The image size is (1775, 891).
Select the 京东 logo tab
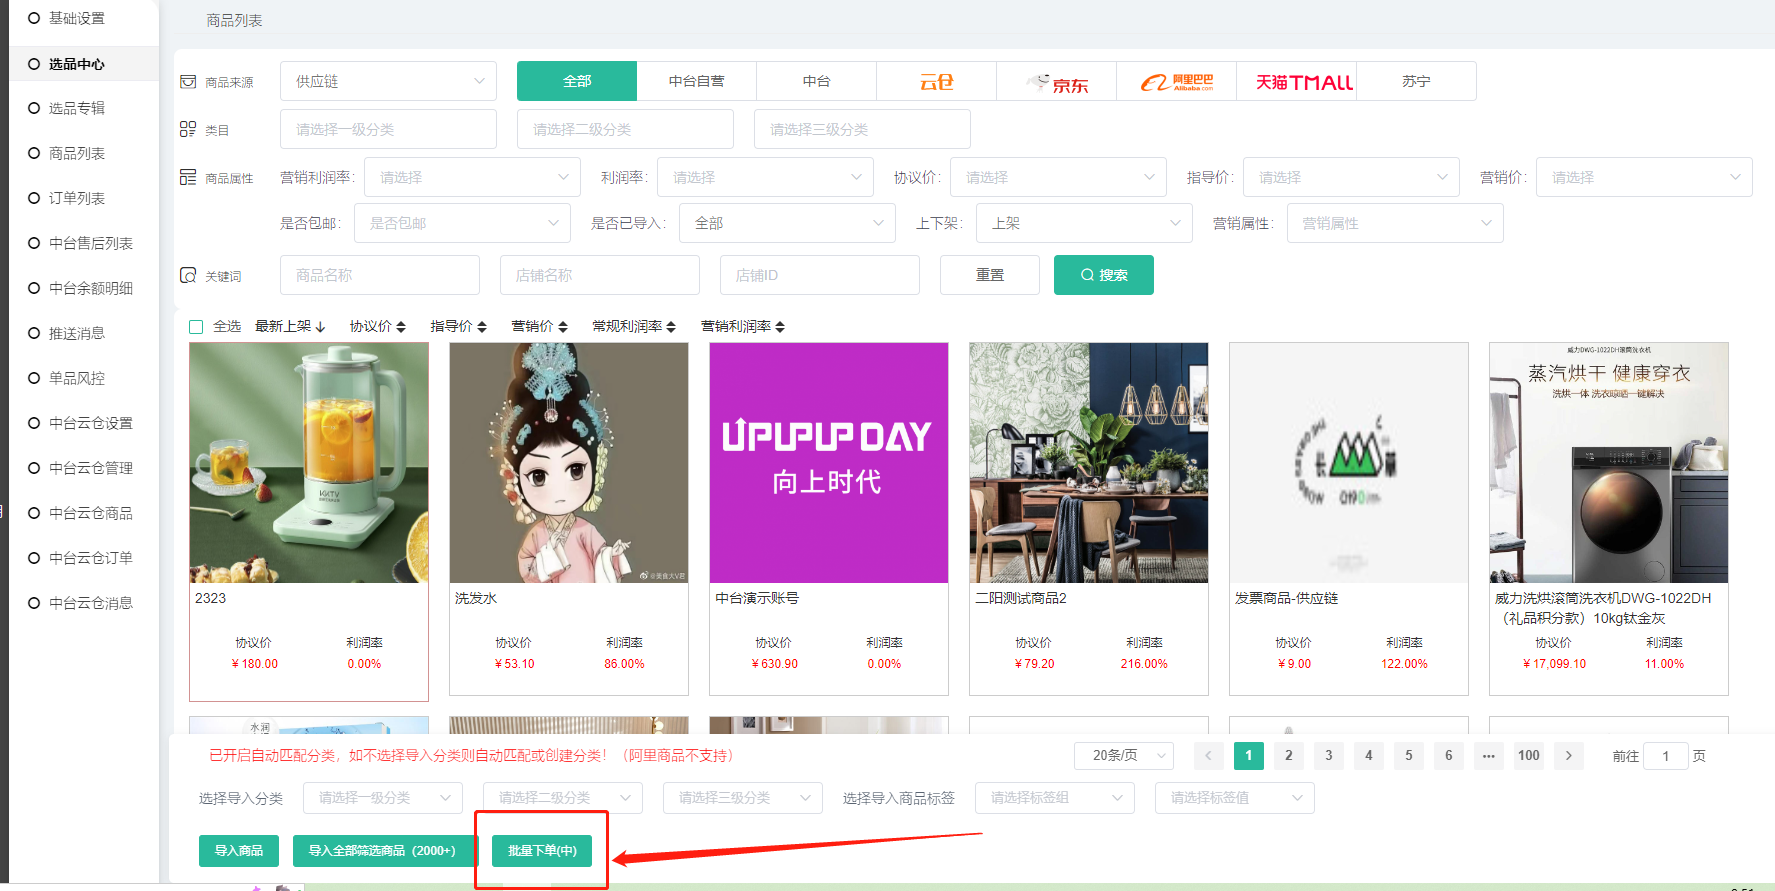point(1057,81)
